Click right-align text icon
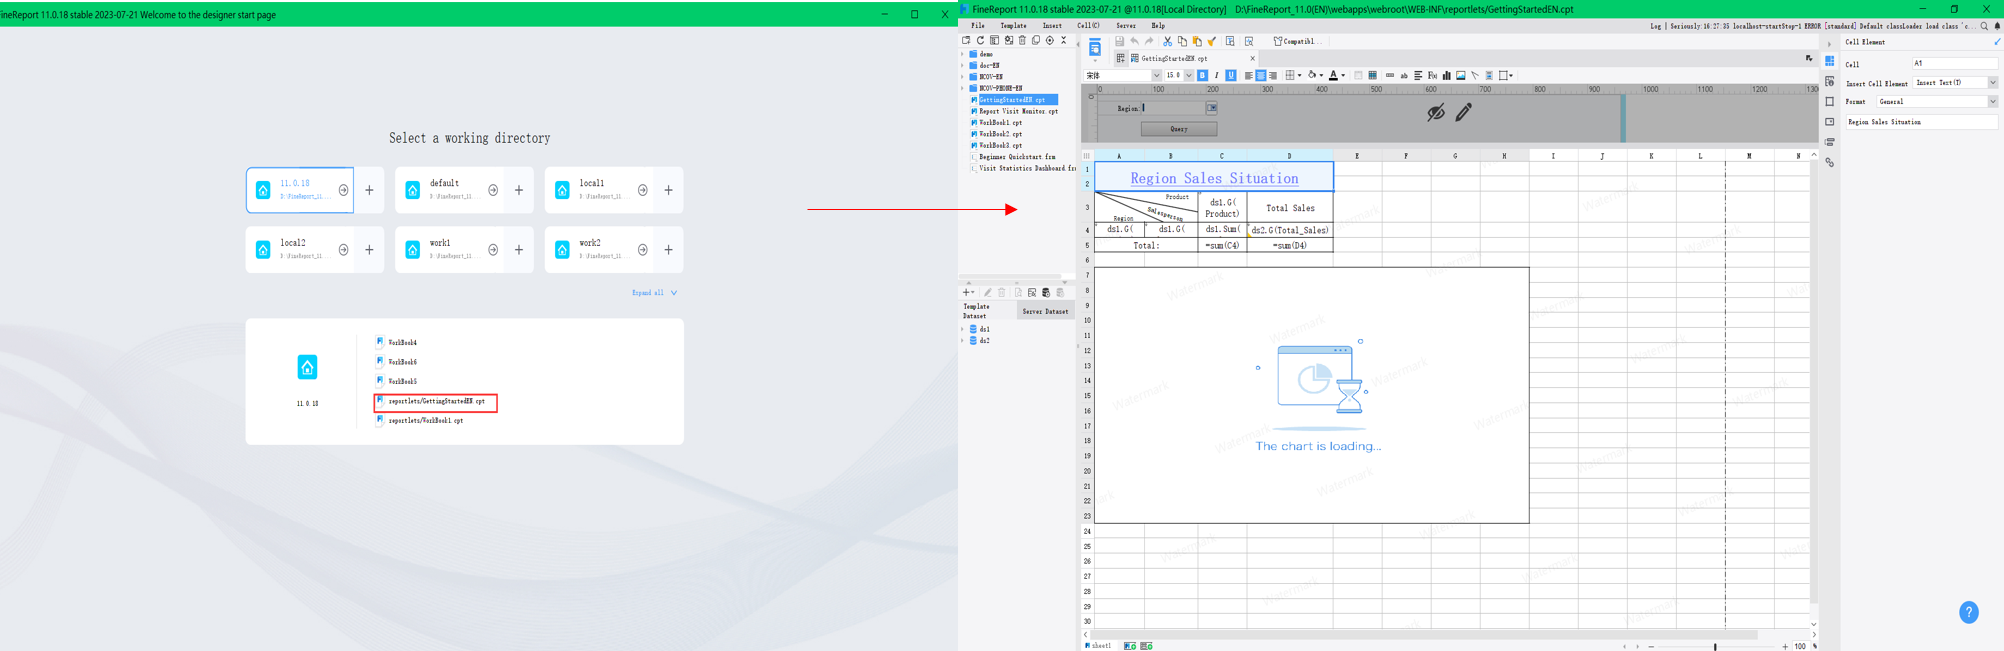Viewport: 2004px width, 651px height. click(1273, 75)
